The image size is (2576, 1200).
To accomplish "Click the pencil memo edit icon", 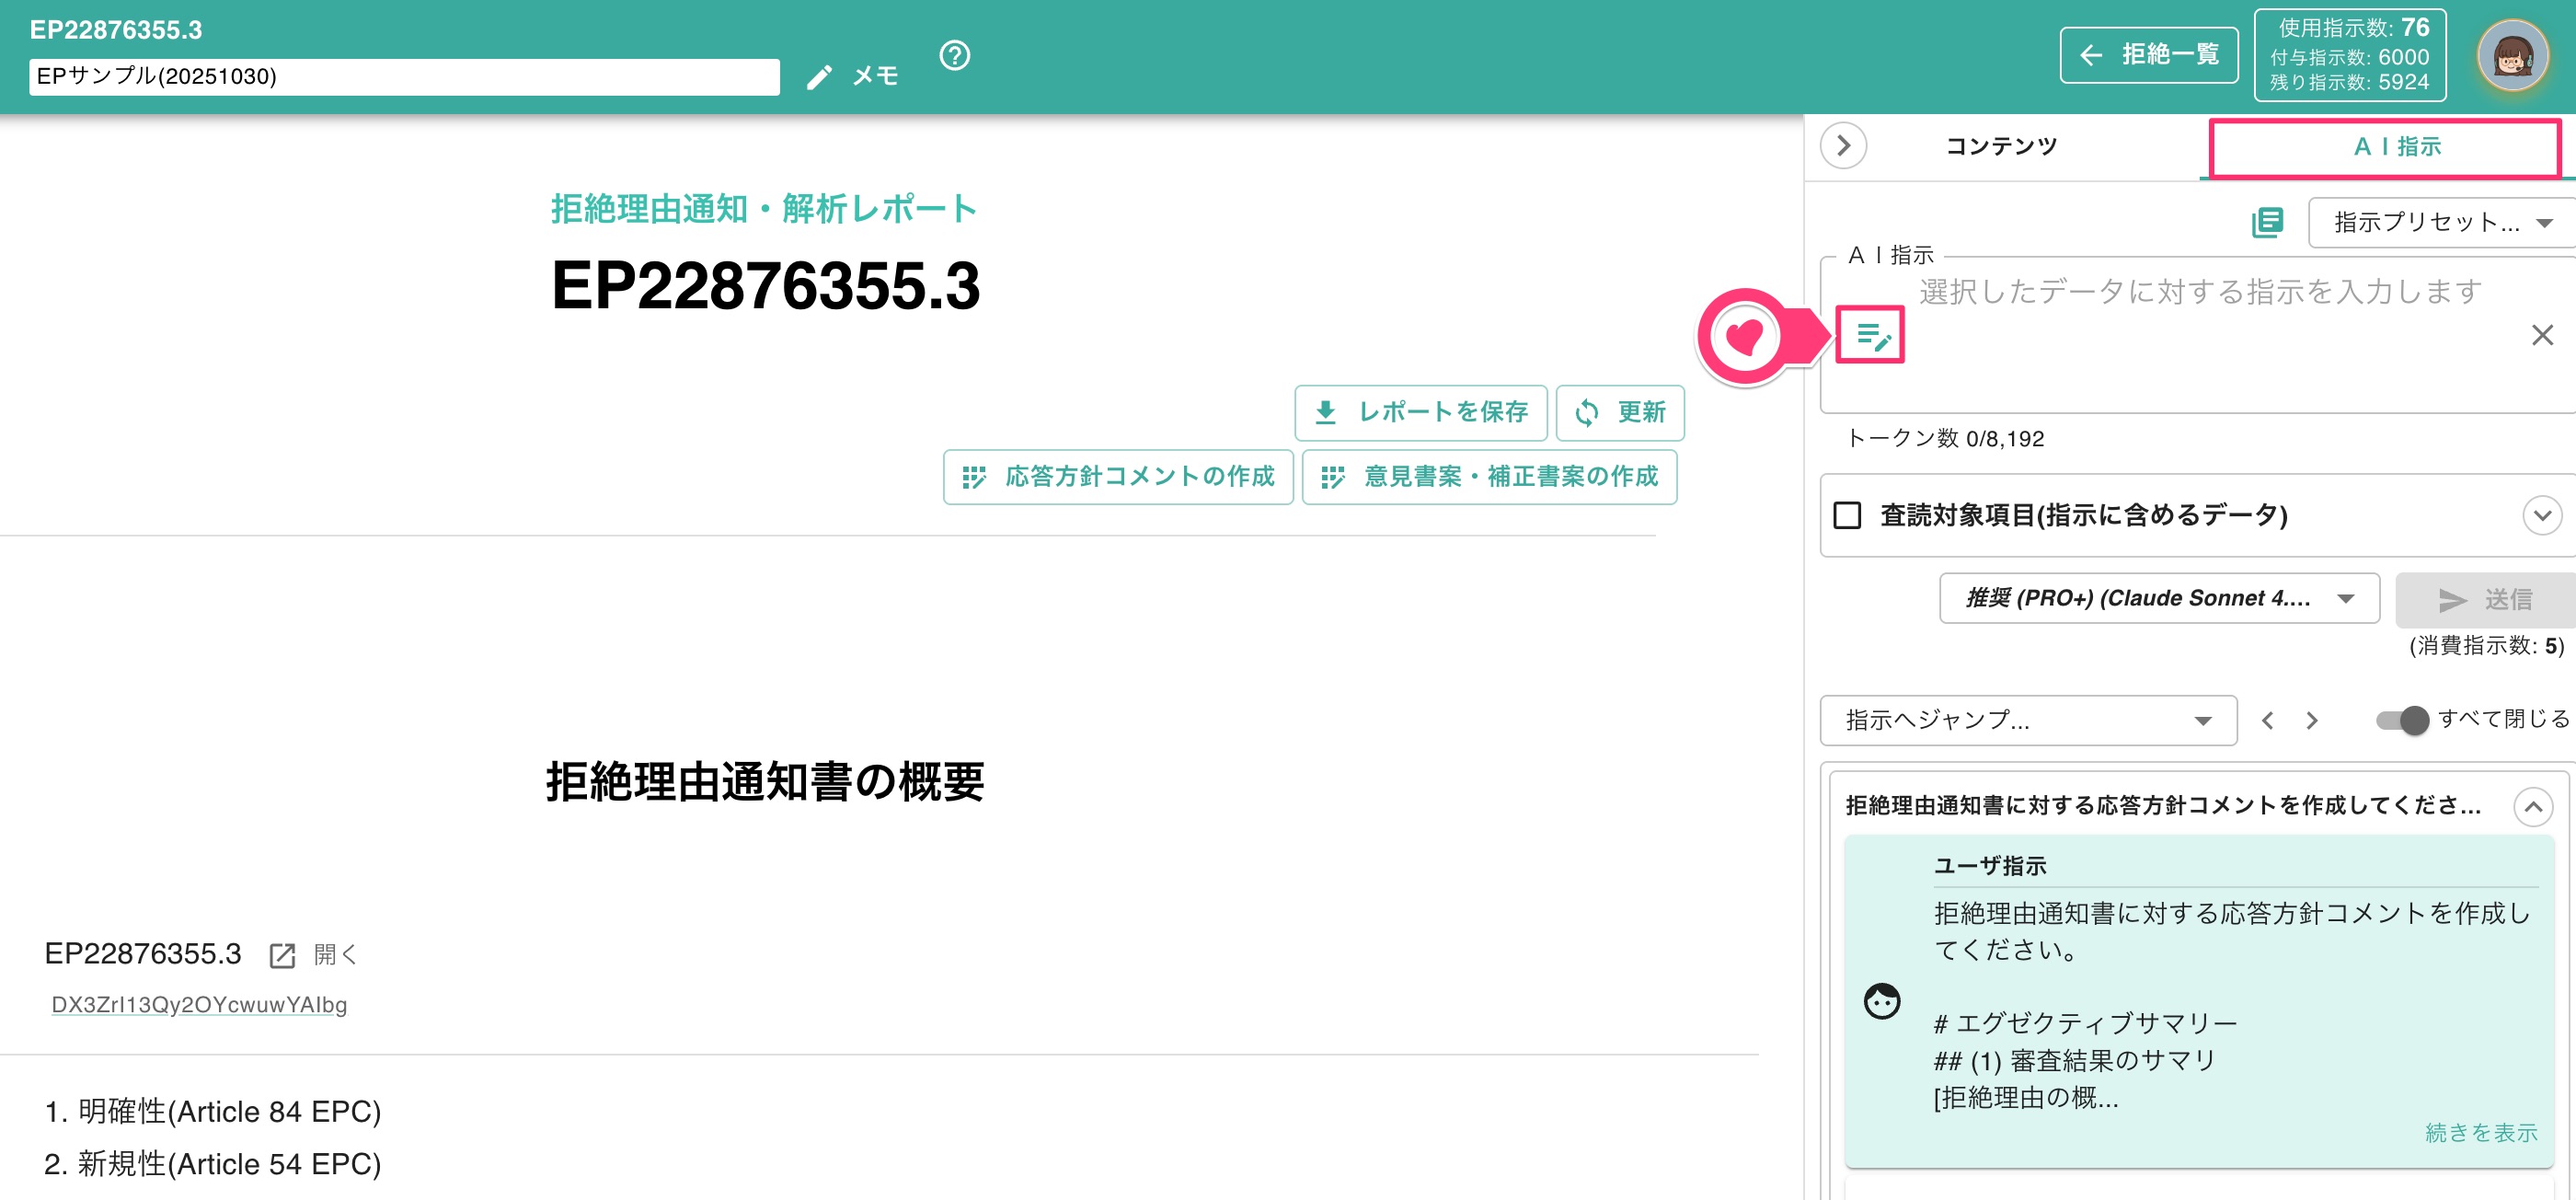I will 819,77.
